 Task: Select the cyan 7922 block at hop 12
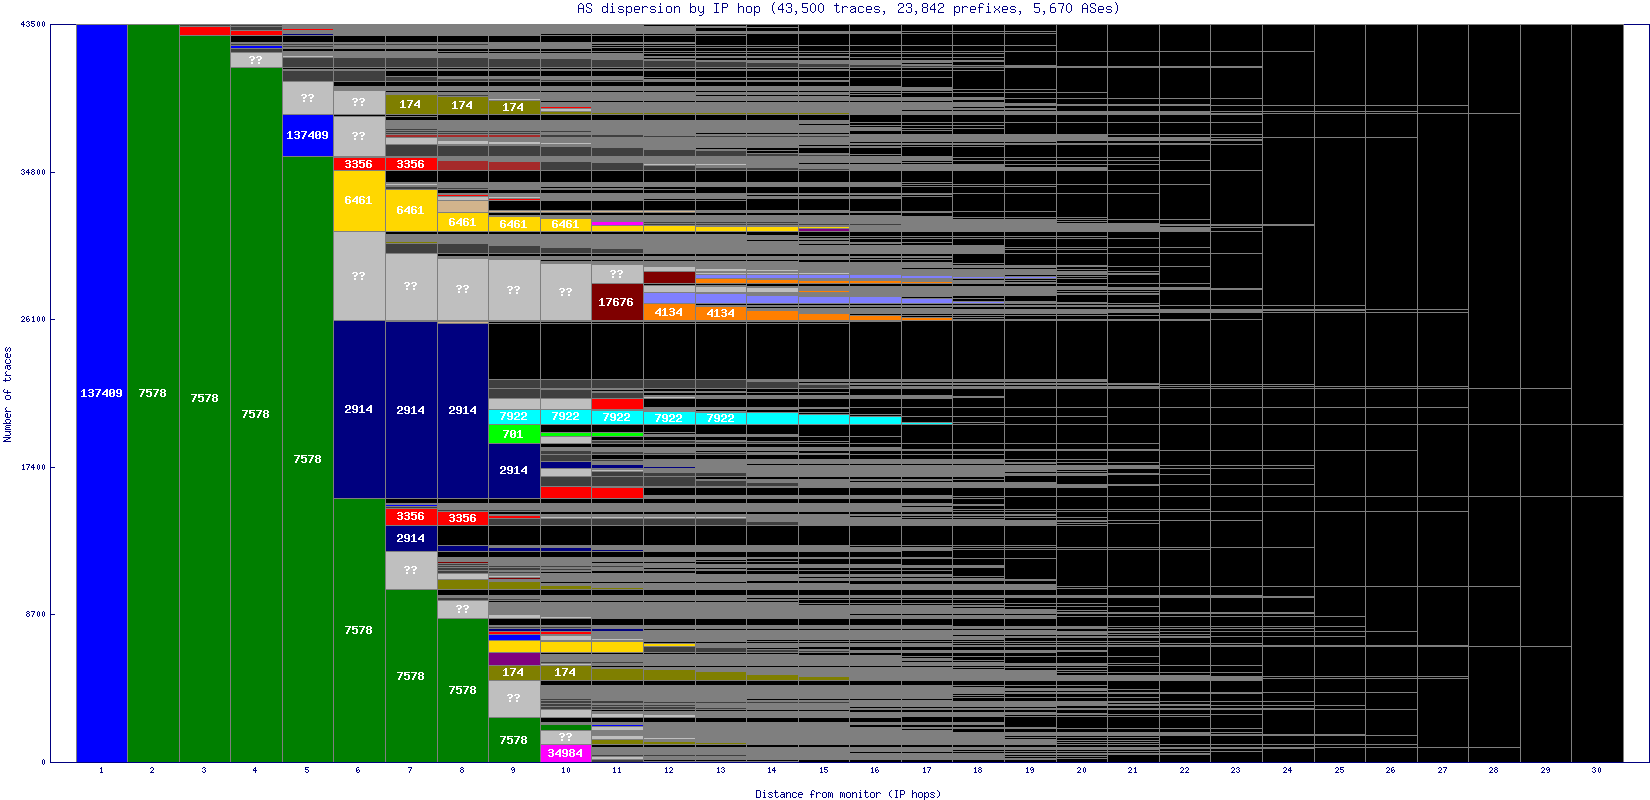click(669, 418)
